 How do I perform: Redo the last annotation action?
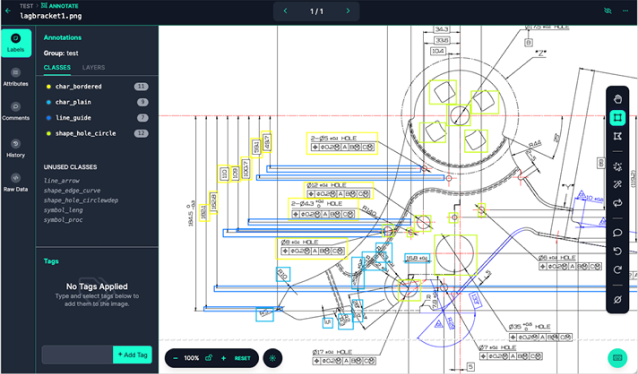point(617,269)
